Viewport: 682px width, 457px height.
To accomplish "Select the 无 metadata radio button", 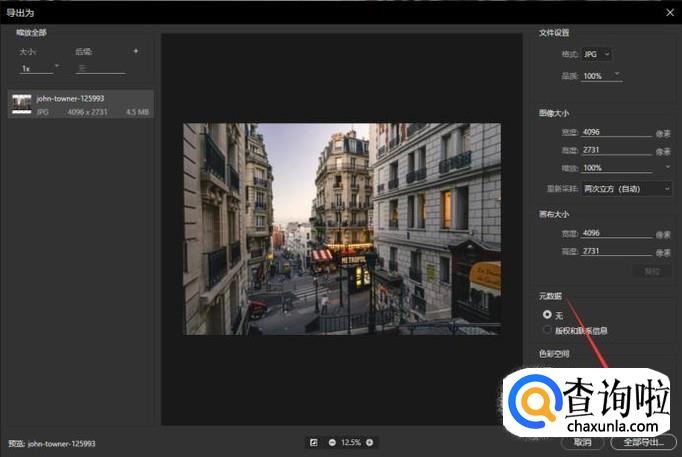I will pos(546,315).
